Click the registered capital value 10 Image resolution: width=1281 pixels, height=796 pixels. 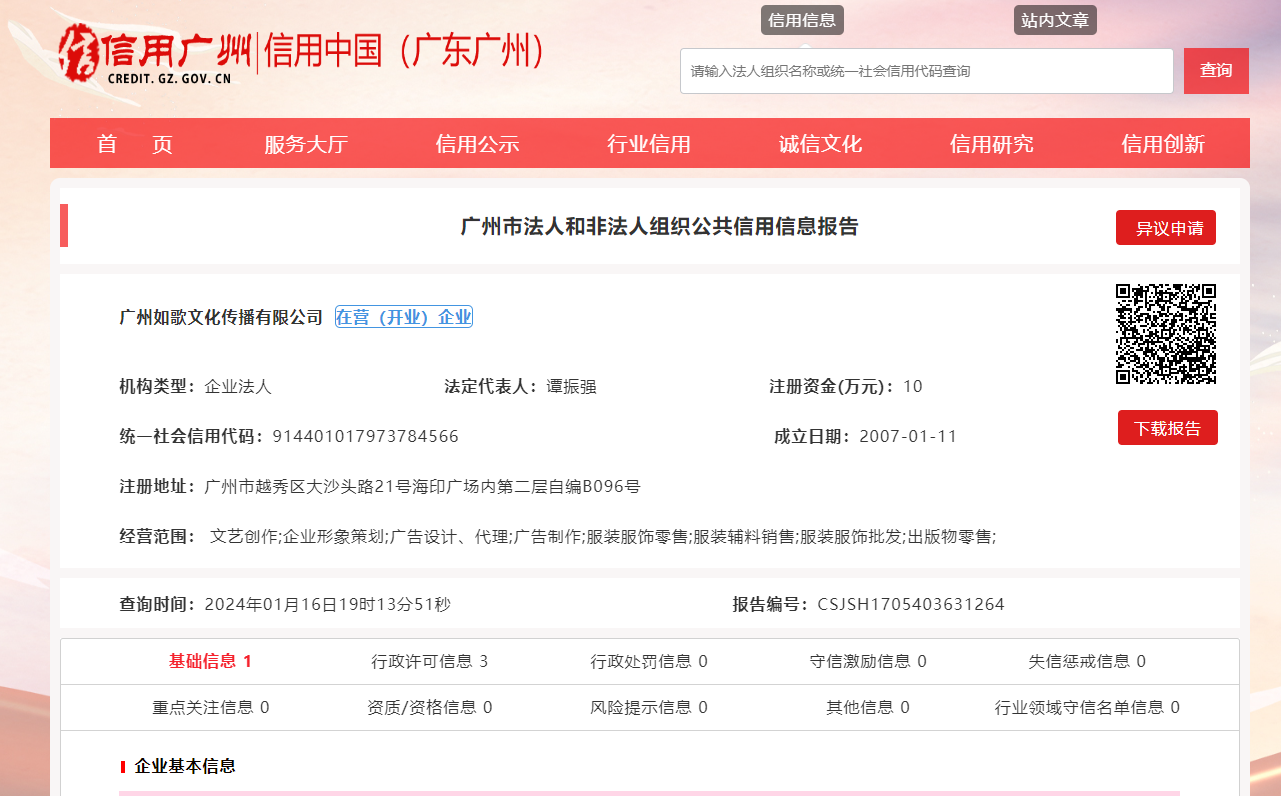coord(912,386)
